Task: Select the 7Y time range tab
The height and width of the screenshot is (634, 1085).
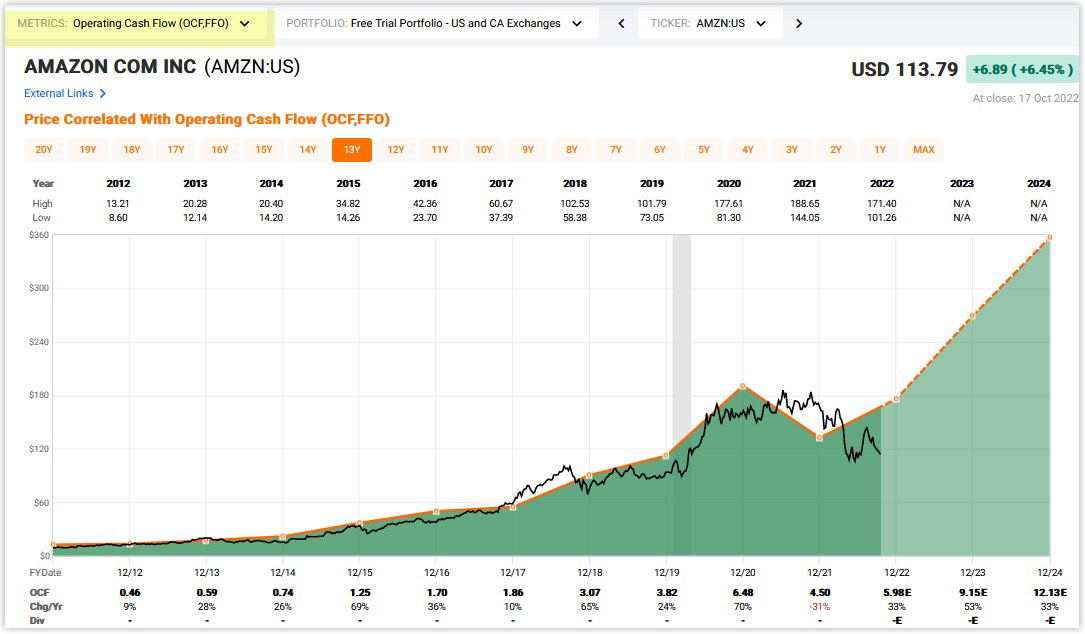Action: (616, 150)
